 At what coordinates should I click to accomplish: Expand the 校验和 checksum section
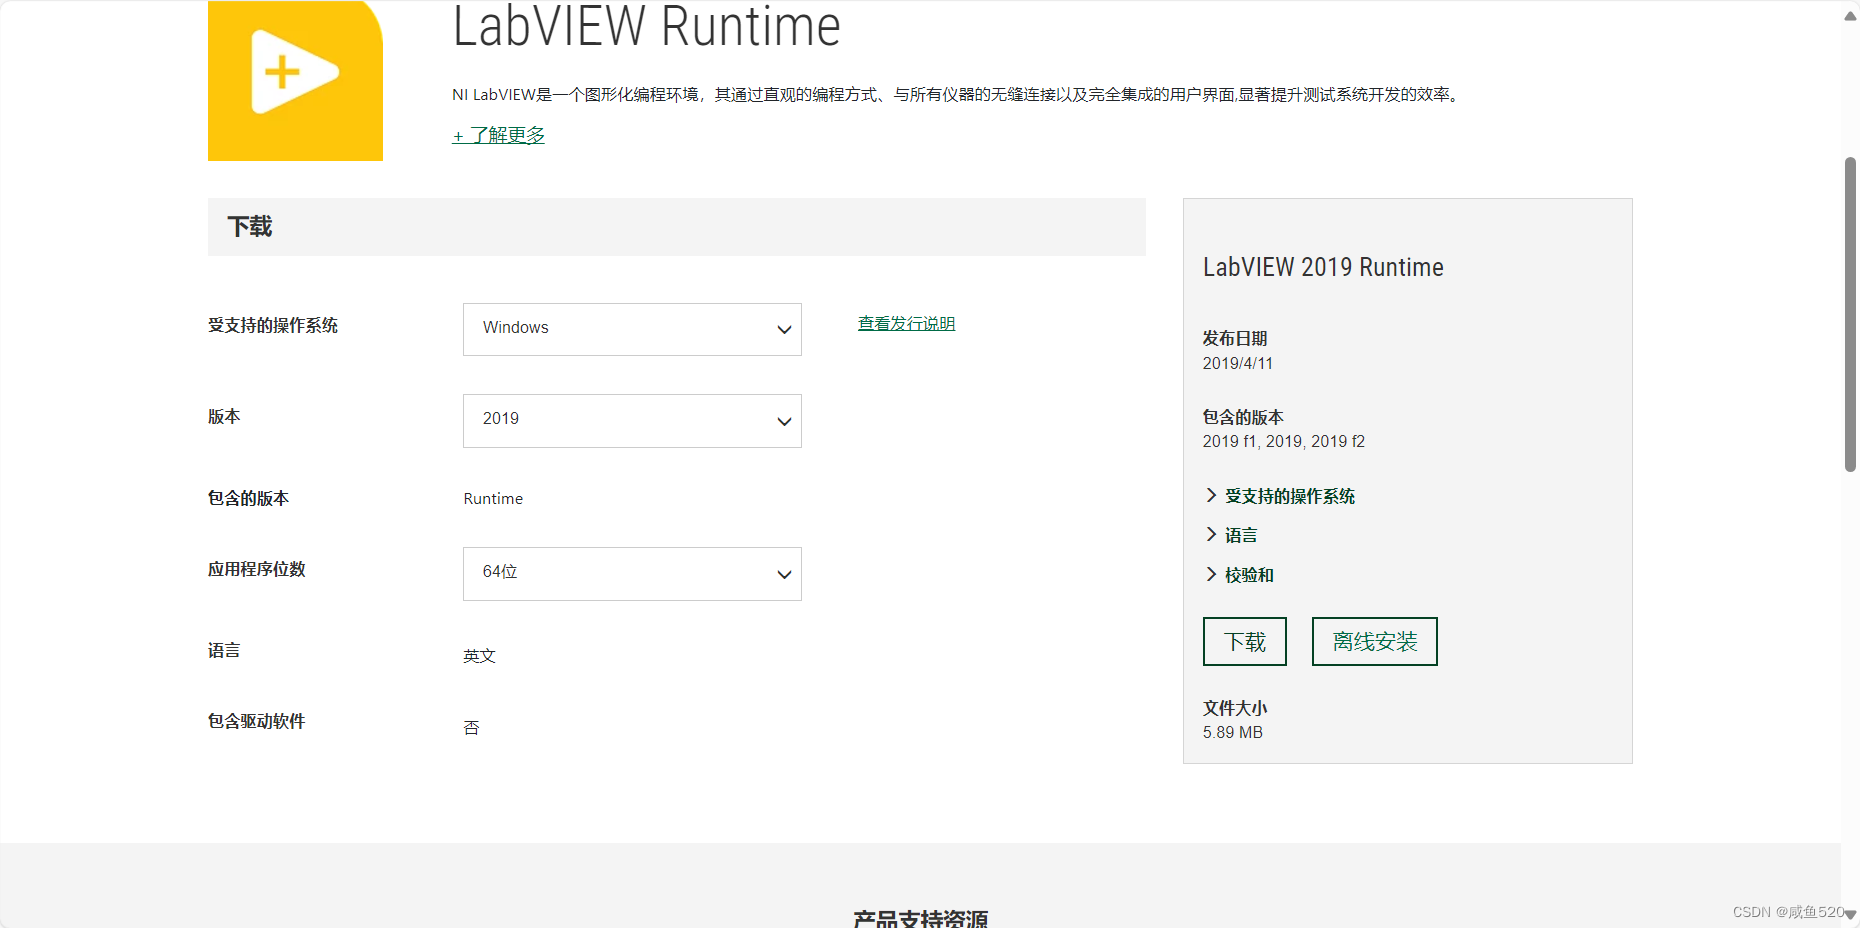[1239, 575]
